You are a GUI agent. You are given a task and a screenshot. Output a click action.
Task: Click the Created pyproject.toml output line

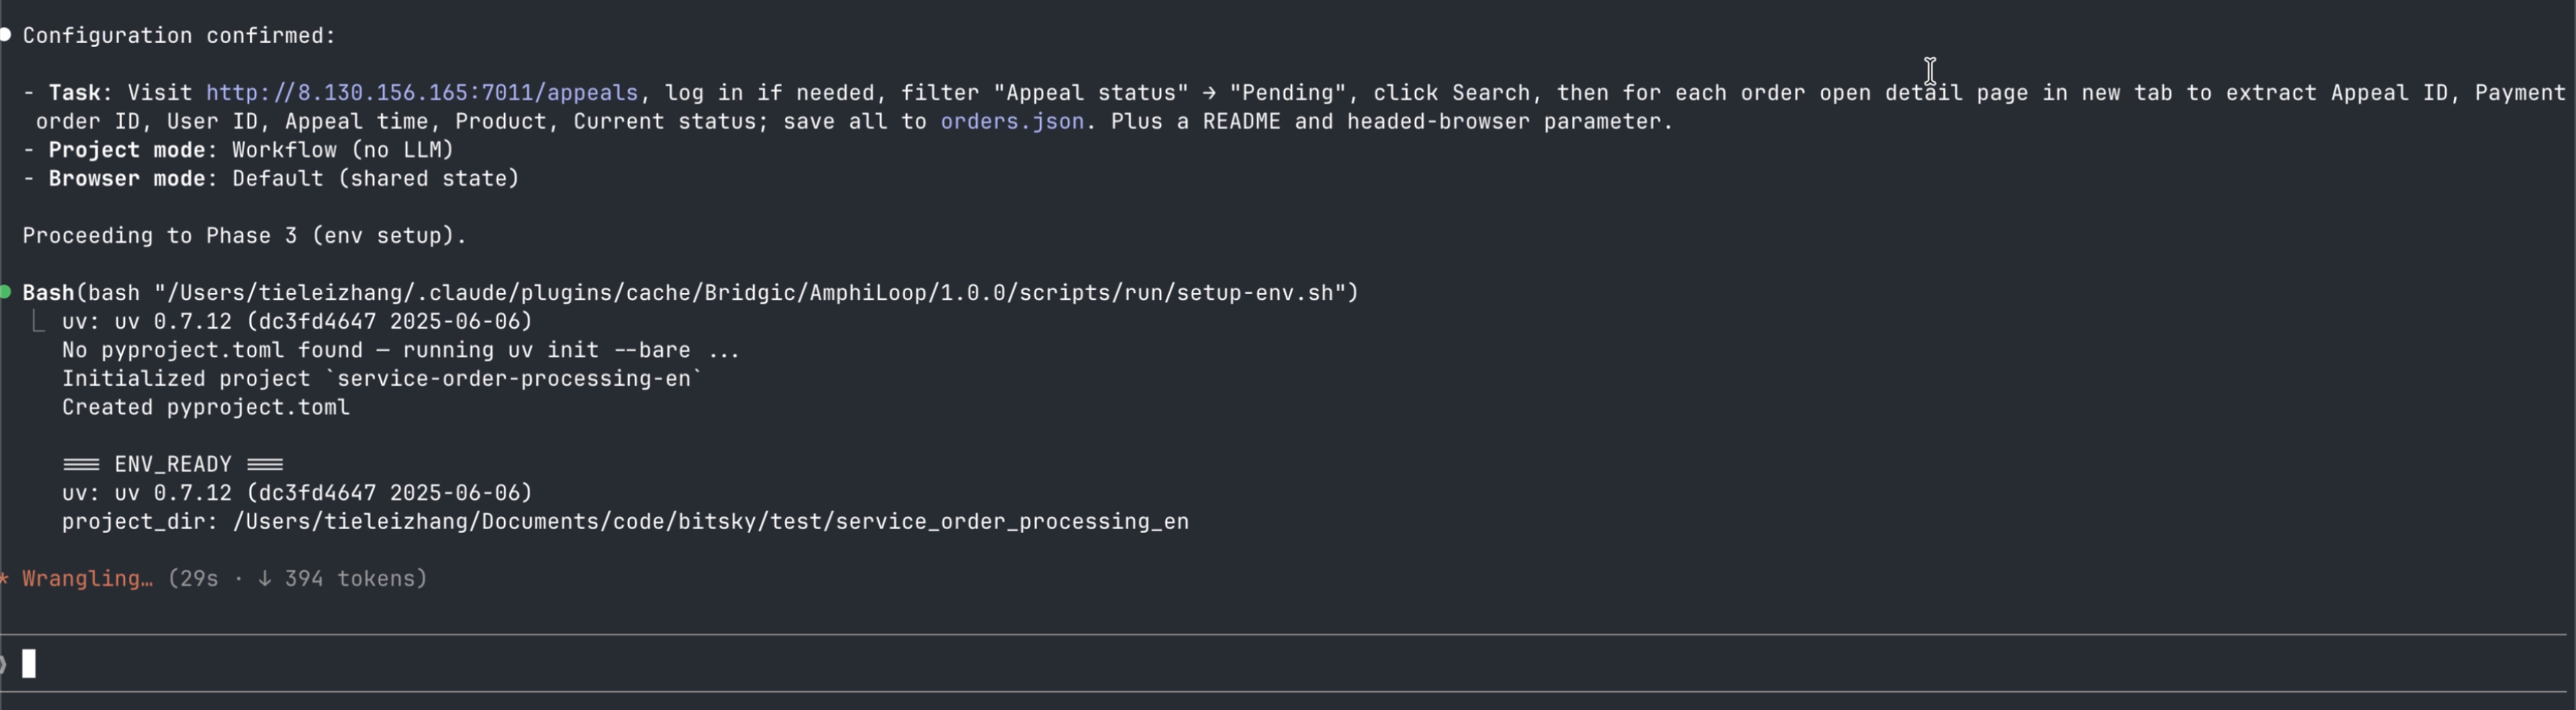click(206, 408)
